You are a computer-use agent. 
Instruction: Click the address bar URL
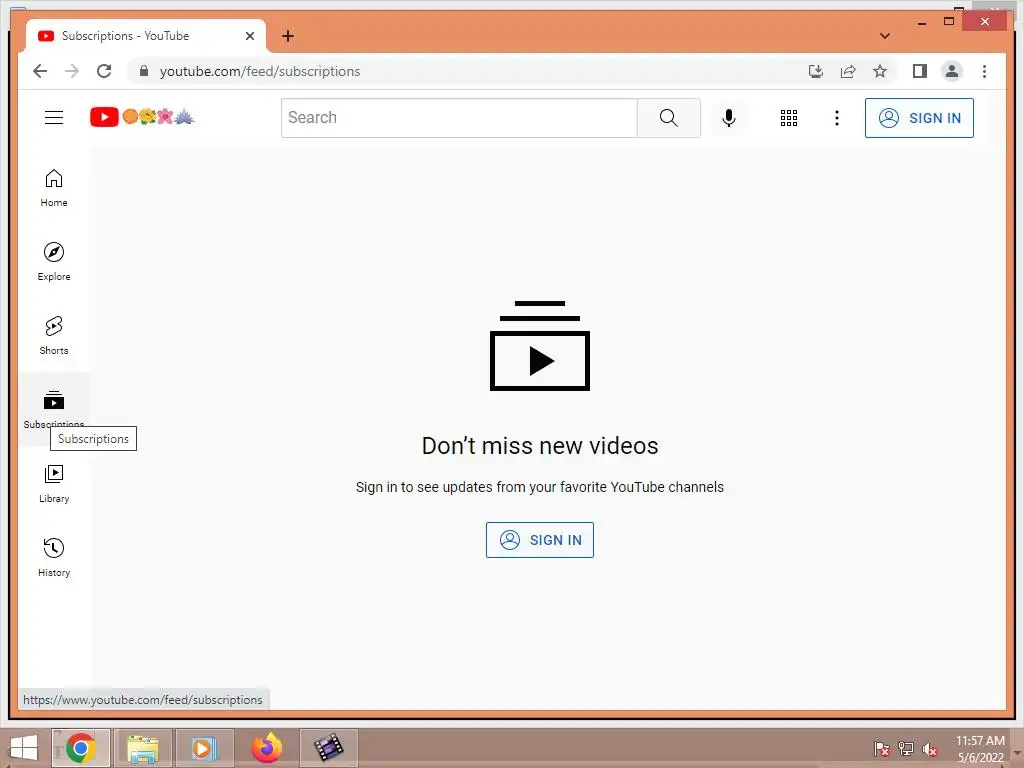[260, 71]
